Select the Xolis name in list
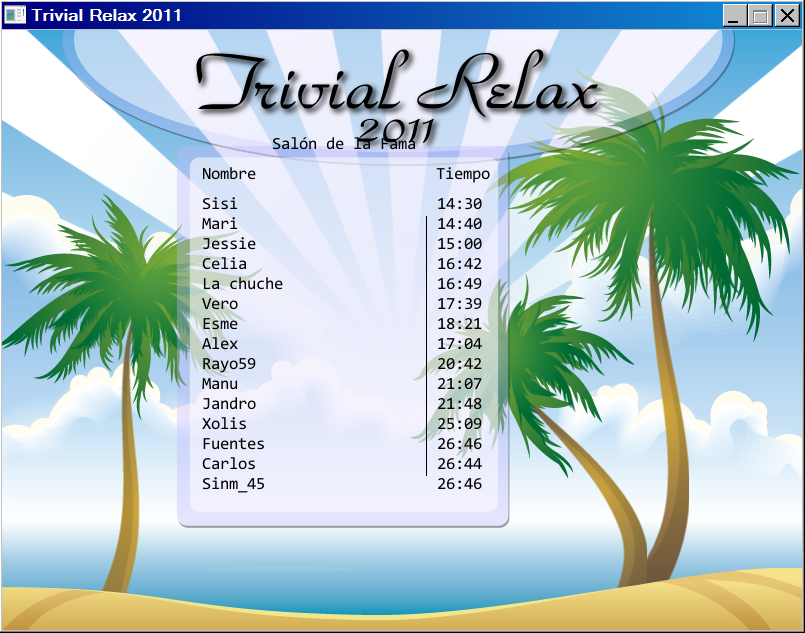Screen dimensions: 805x633 224,424
